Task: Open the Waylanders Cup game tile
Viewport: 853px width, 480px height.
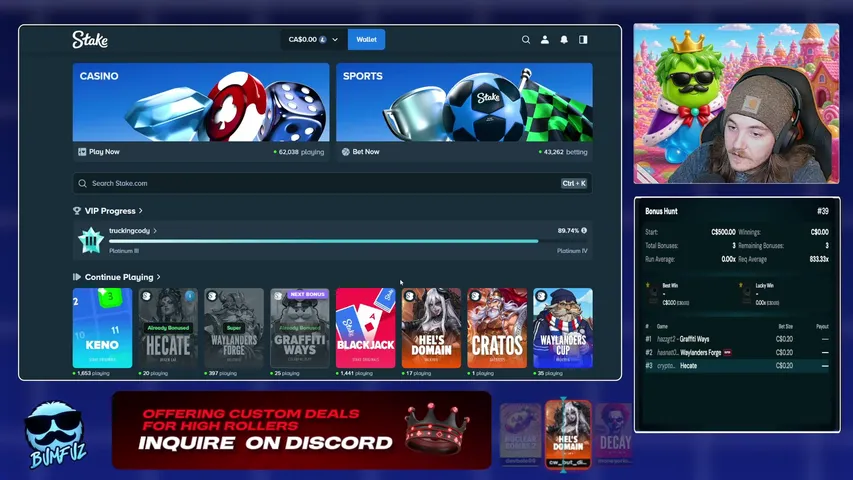Action: pos(563,328)
